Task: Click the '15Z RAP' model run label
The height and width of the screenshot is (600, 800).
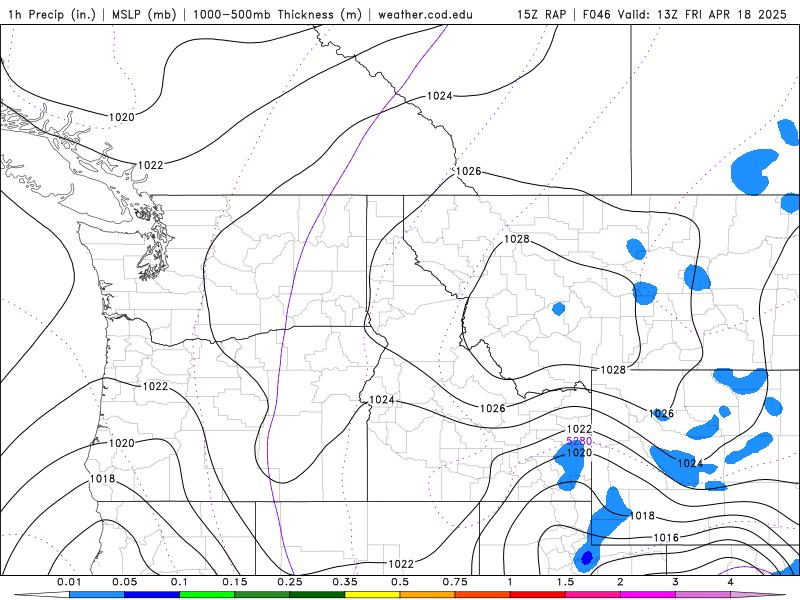Action: [x=541, y=14]
